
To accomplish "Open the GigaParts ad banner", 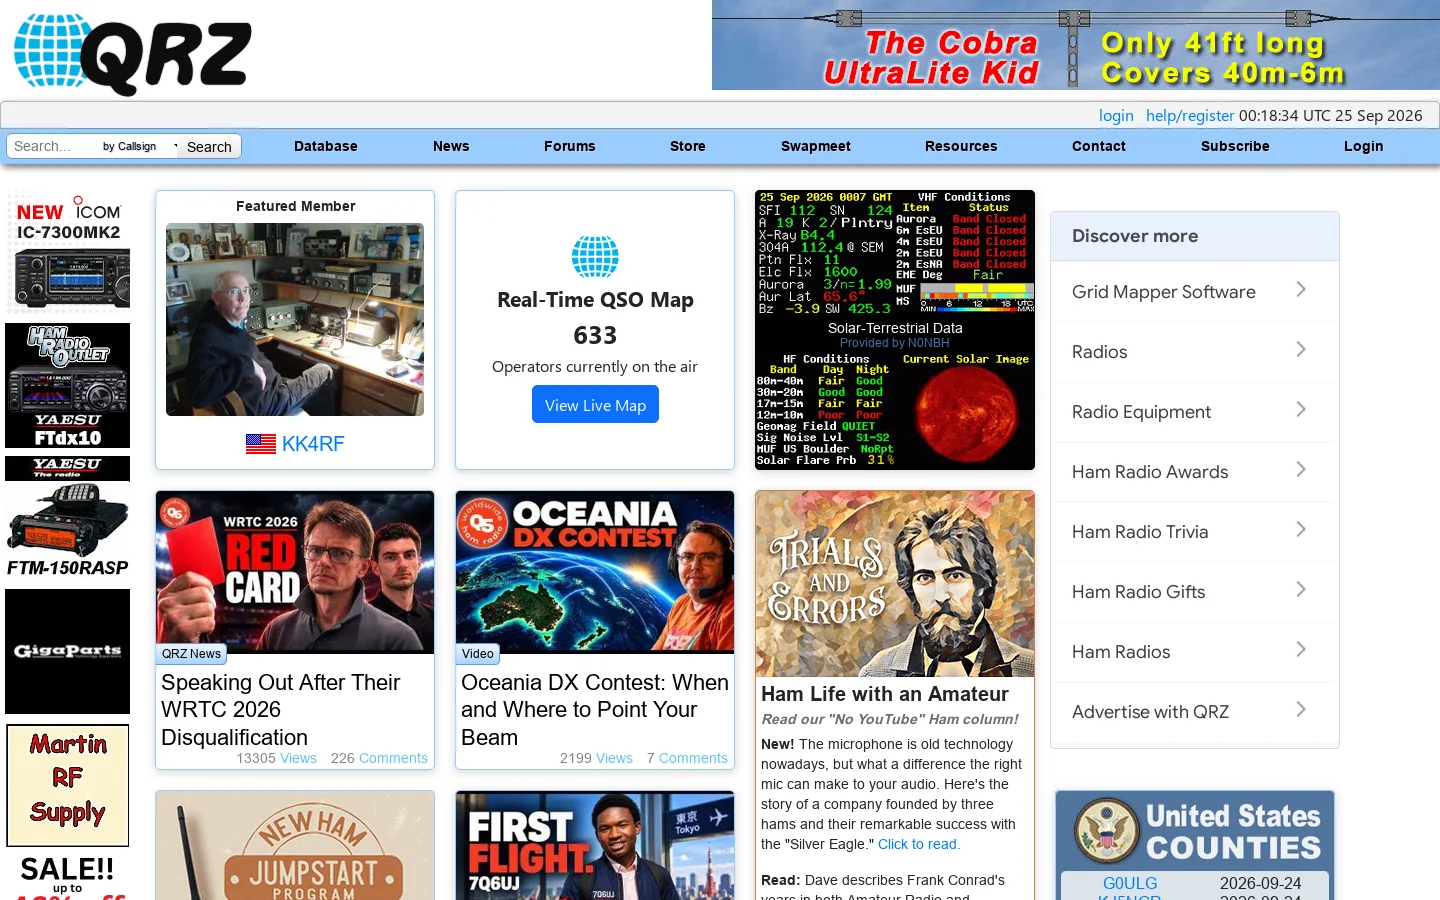I will [68, 651].
